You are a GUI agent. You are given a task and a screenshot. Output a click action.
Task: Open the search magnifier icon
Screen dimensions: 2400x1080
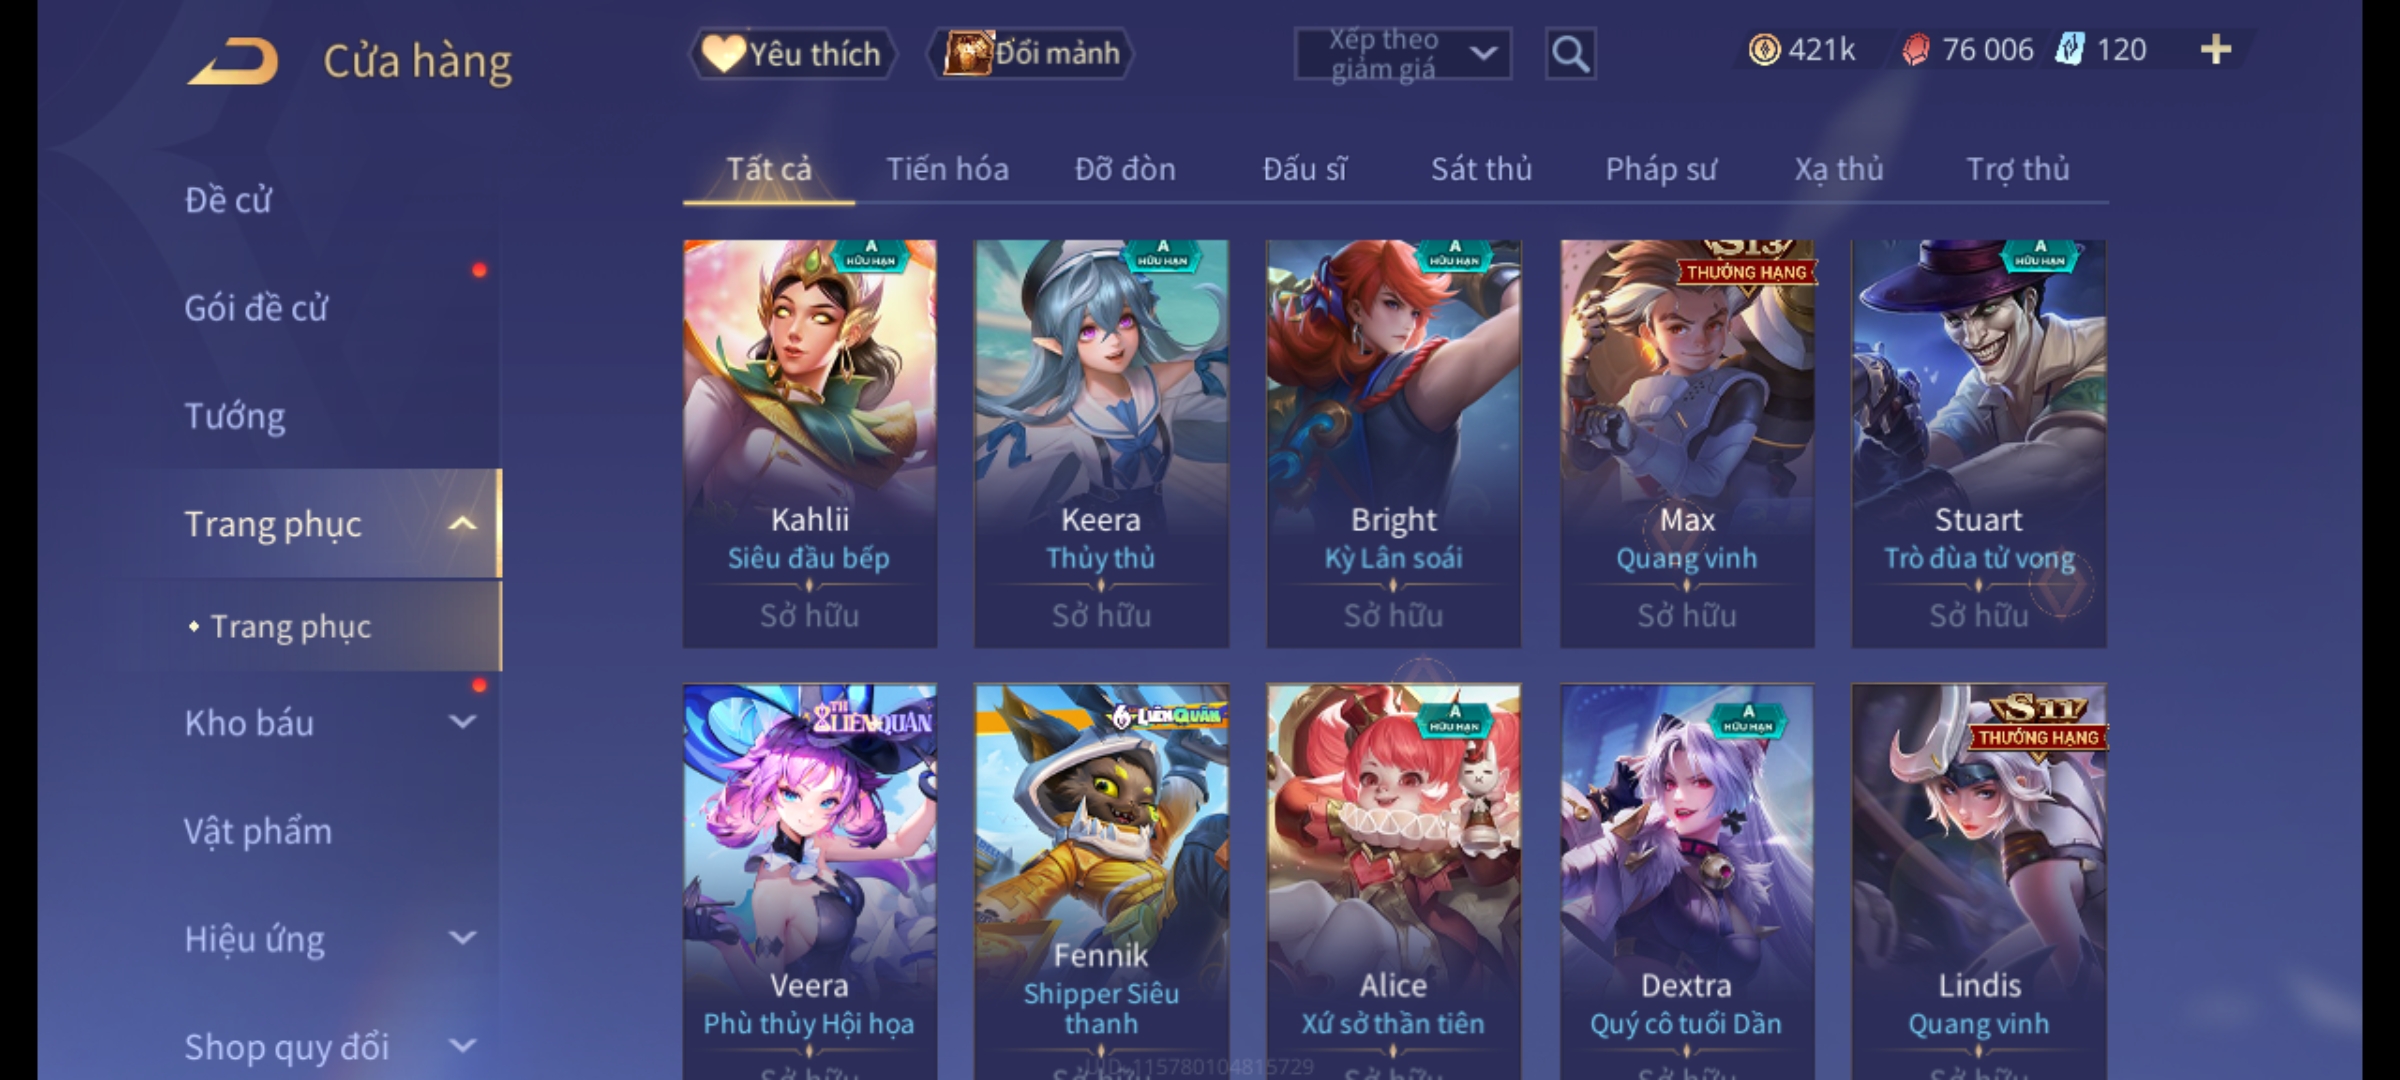[1570, 54]
